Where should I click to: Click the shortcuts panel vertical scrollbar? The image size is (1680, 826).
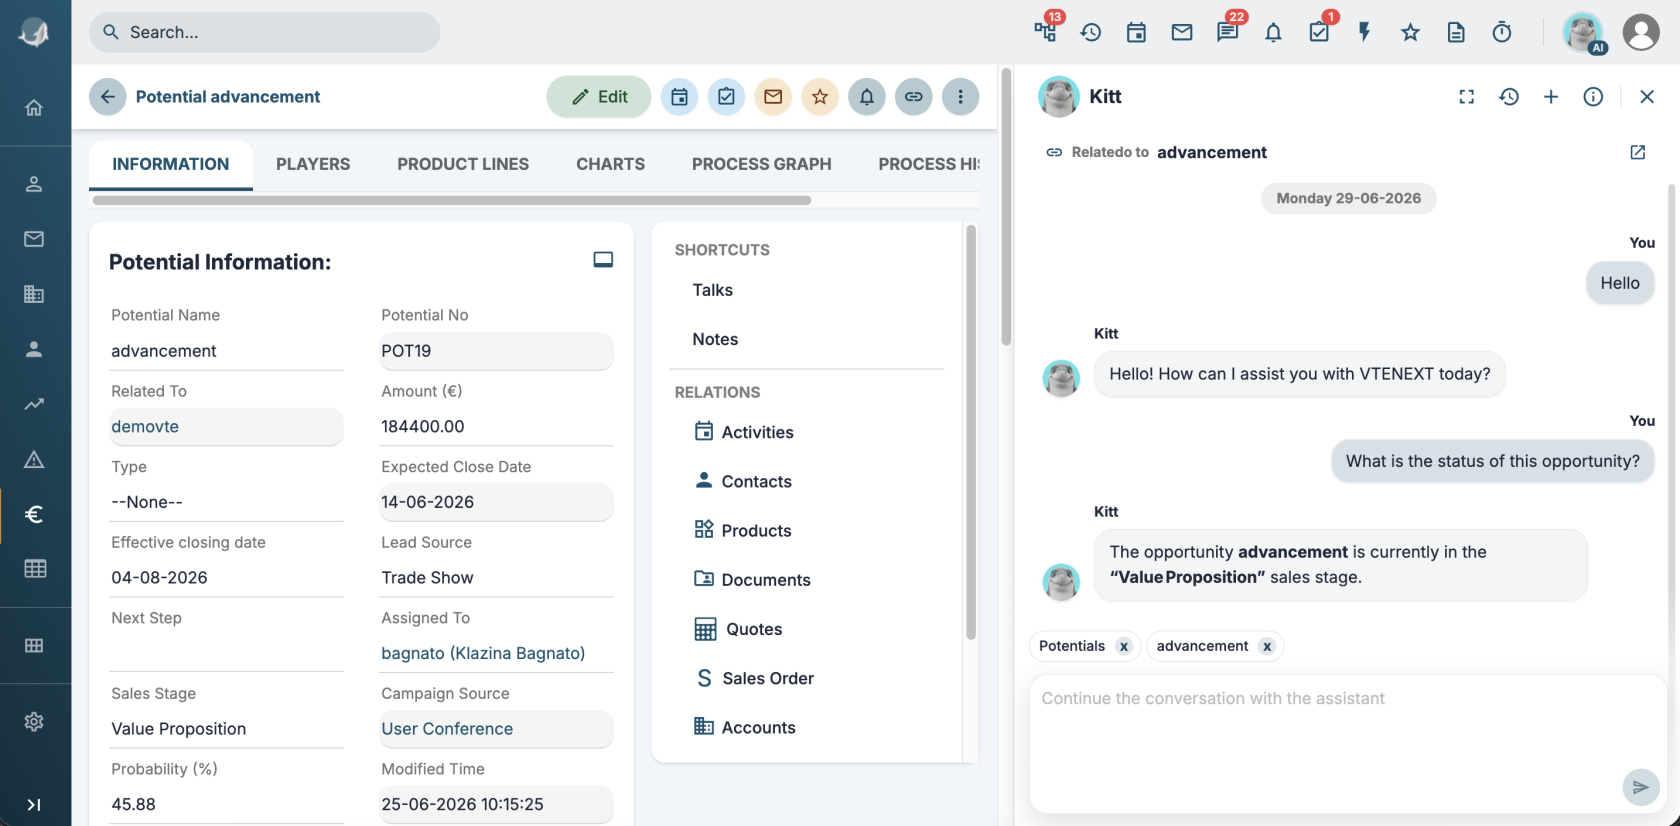tap(971, 432)
